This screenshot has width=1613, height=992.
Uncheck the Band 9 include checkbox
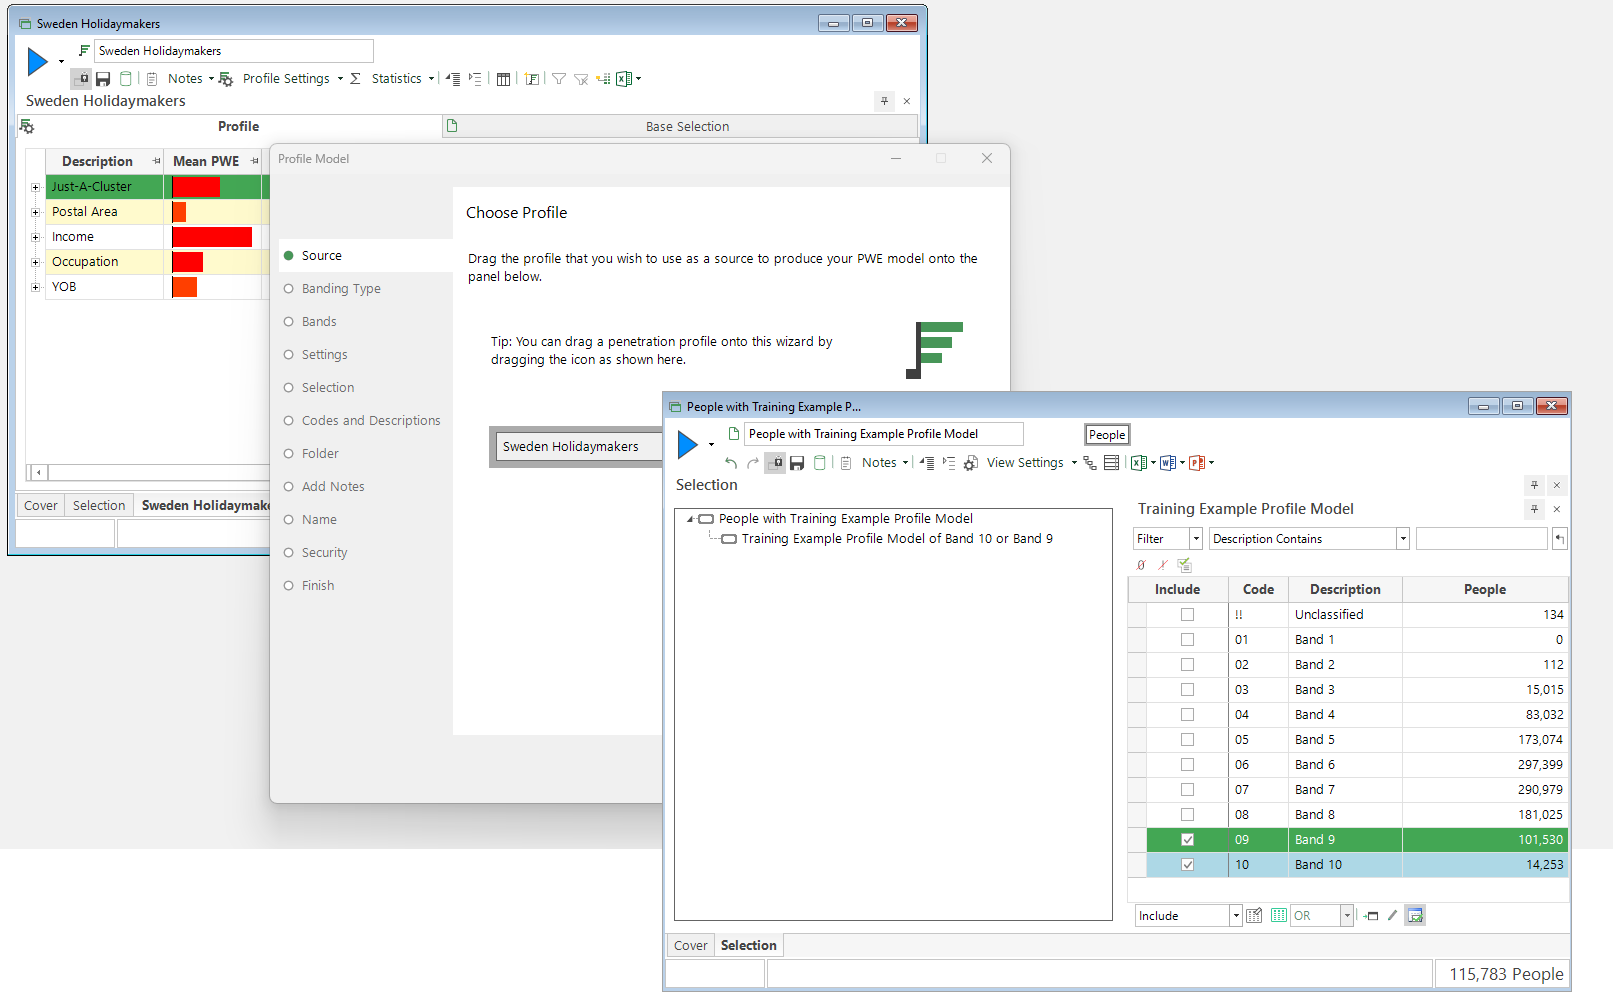point(1187,840)
